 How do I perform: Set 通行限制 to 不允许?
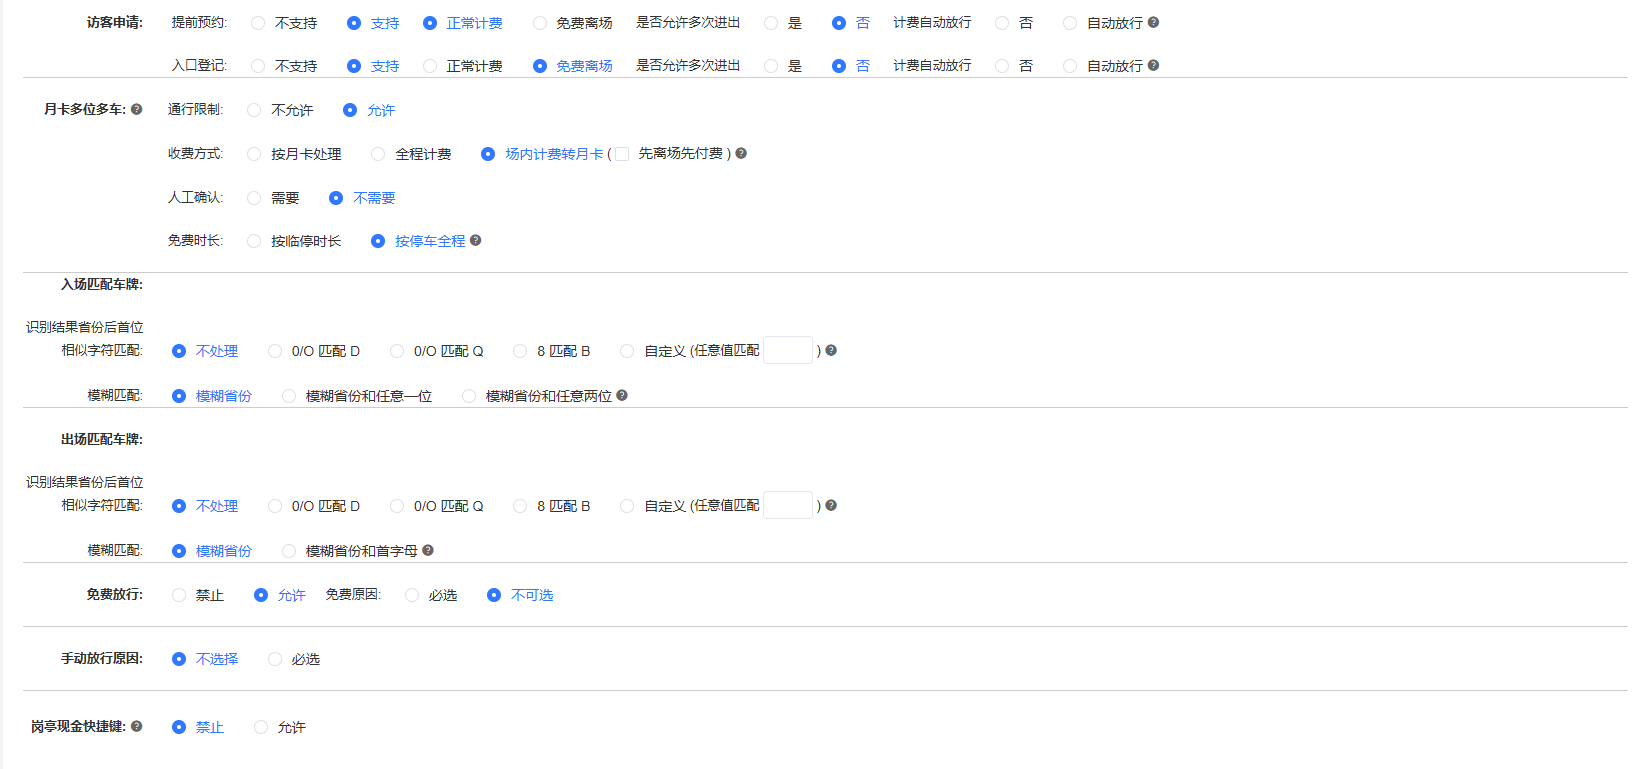[254, 110]
